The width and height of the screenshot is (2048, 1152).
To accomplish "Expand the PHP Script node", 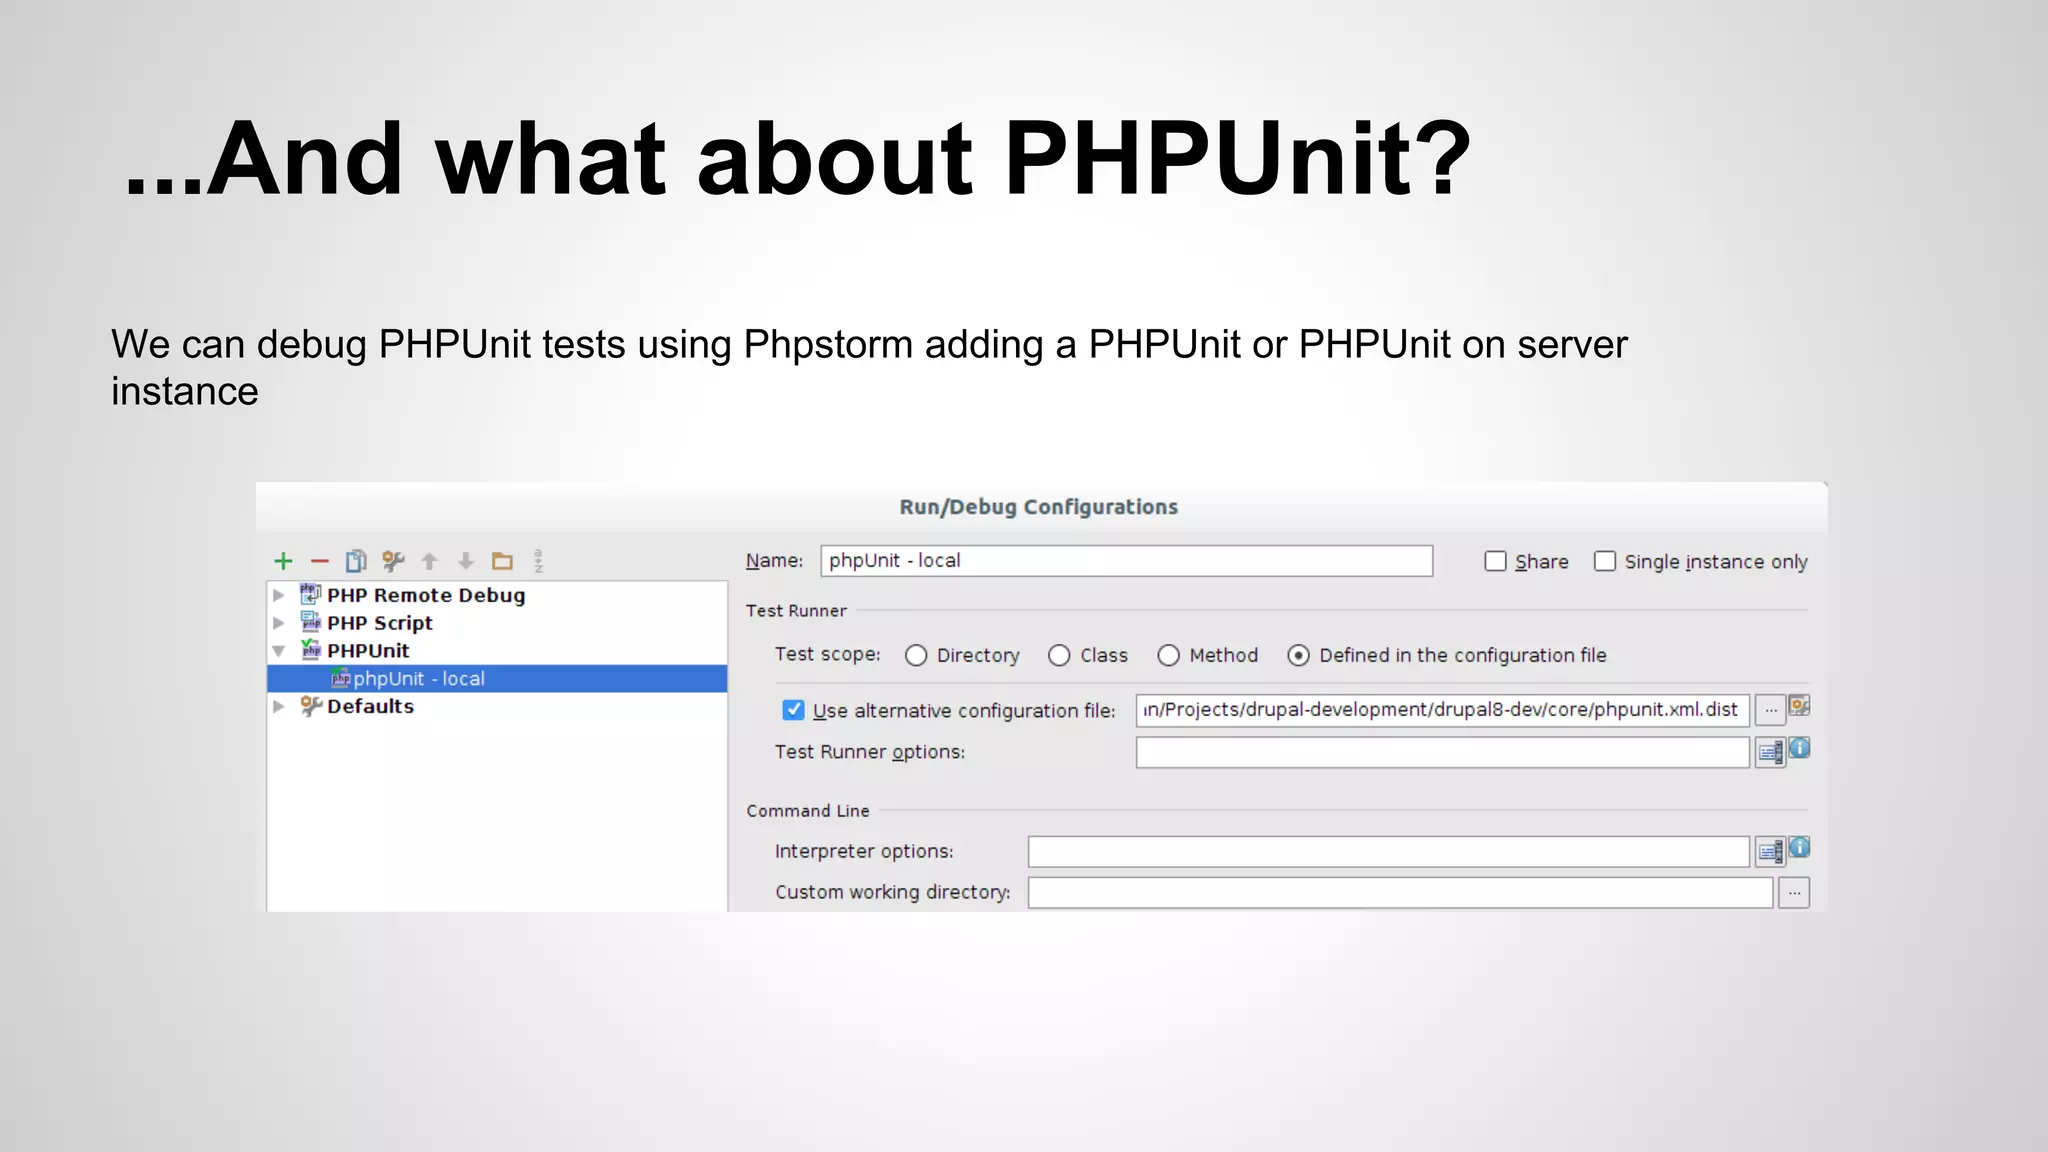I will (x=279, y=623).
